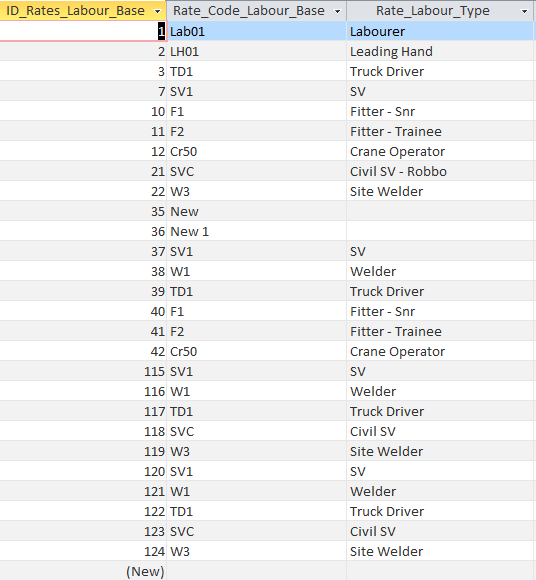Click the Lab01 rate code cell
The image size is (536, 580).
pyautogui.click(x=256, y=31)
